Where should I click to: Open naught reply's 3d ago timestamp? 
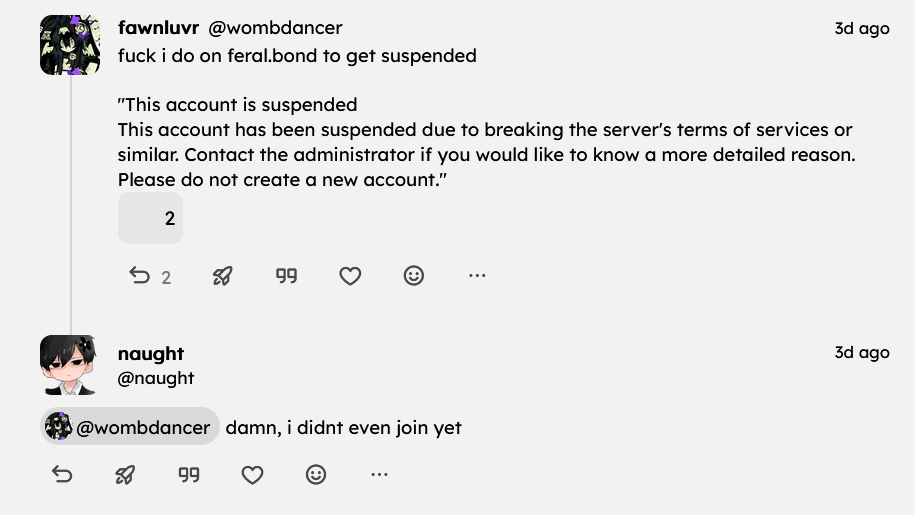click(862, 352)
